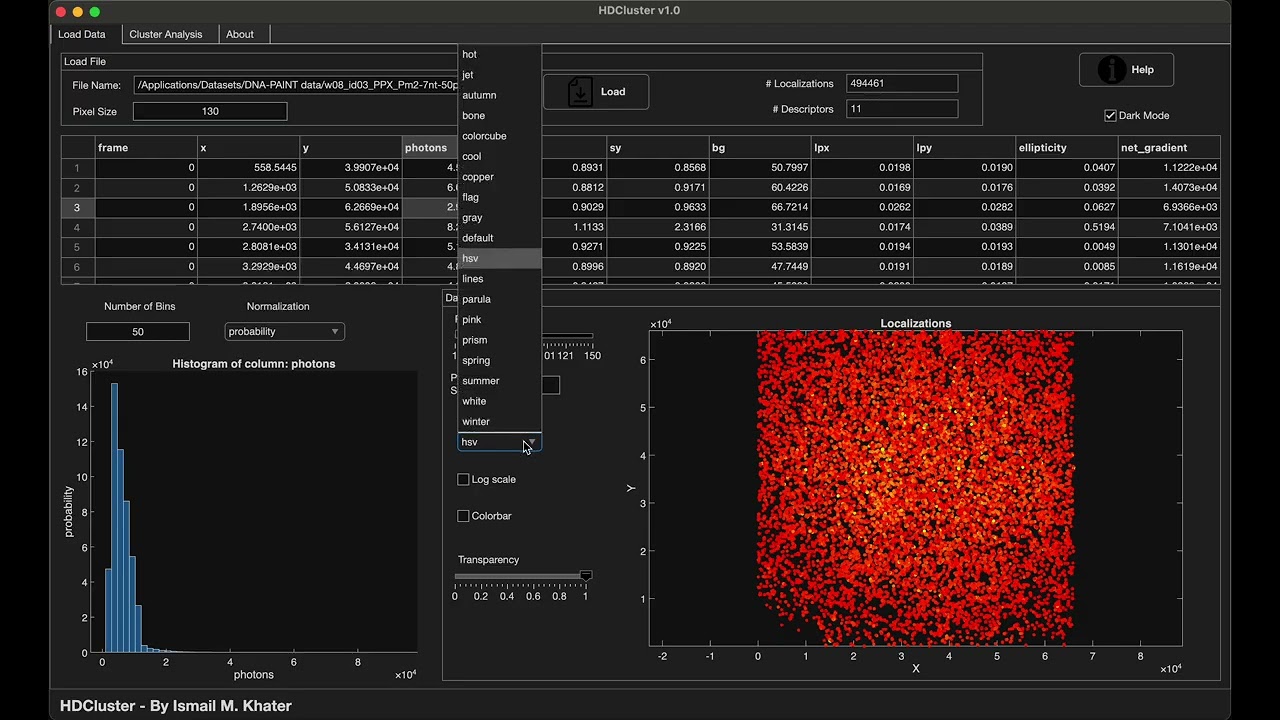
Task: Select the x column header
Action: point(248,148)
